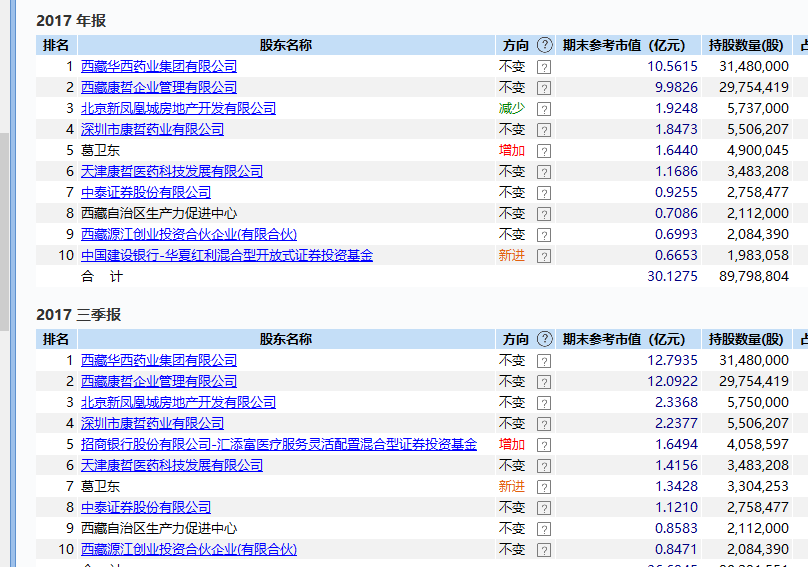Click question icon for 西藏华西药业集团 row in 2017 三季报
This screenshot has width=808, height=567.
click(x=544, y=361)
